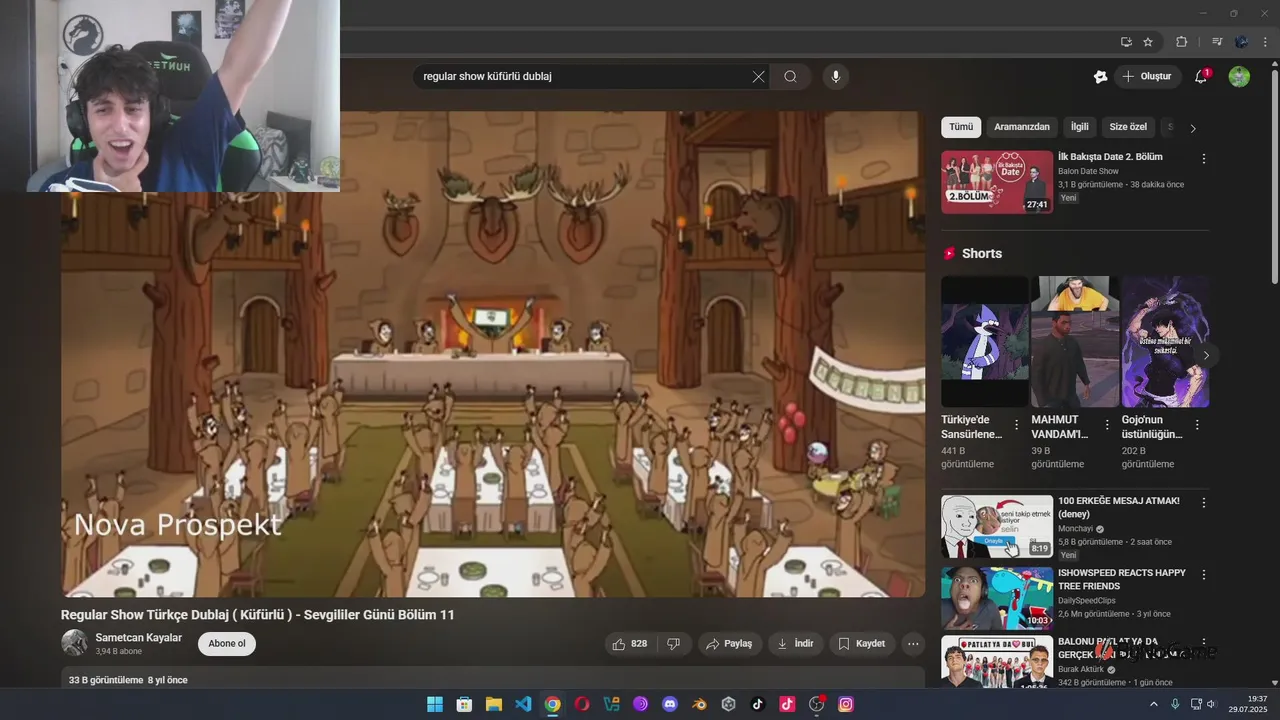Open Chrome profile avatar
Screen dimensions: 1280x720
click(1242, 42)
